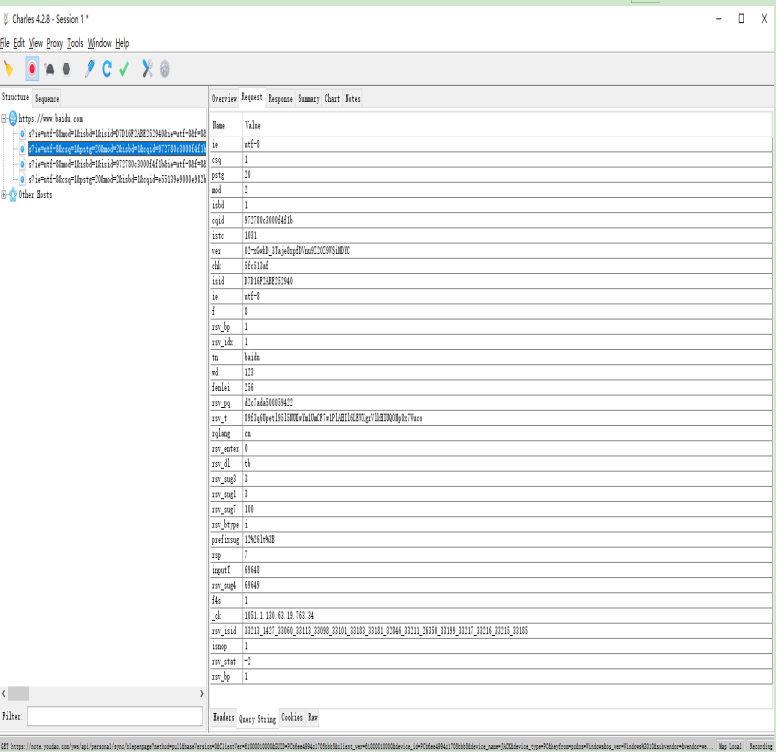Screen dimensions: 776x752
Task: Toggle breakpoints with the hexagon icon
Action: (x=66, y=69)
